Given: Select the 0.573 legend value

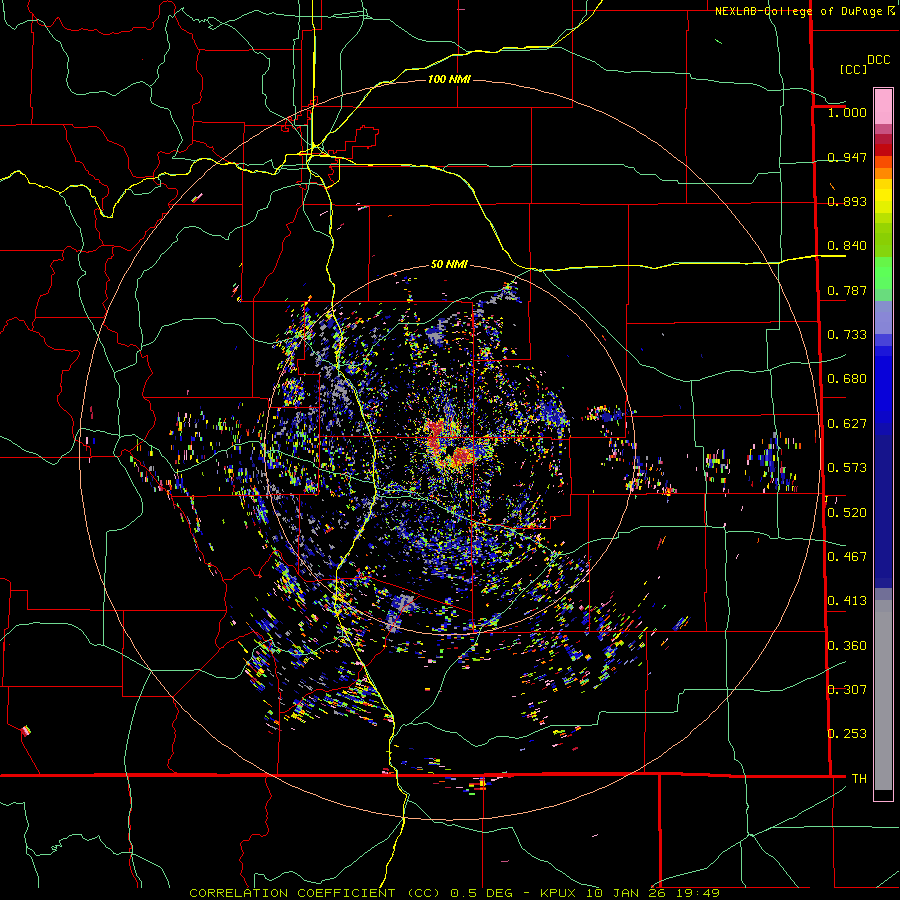Looking at the screenshot, I should click(x=847, y=468).
